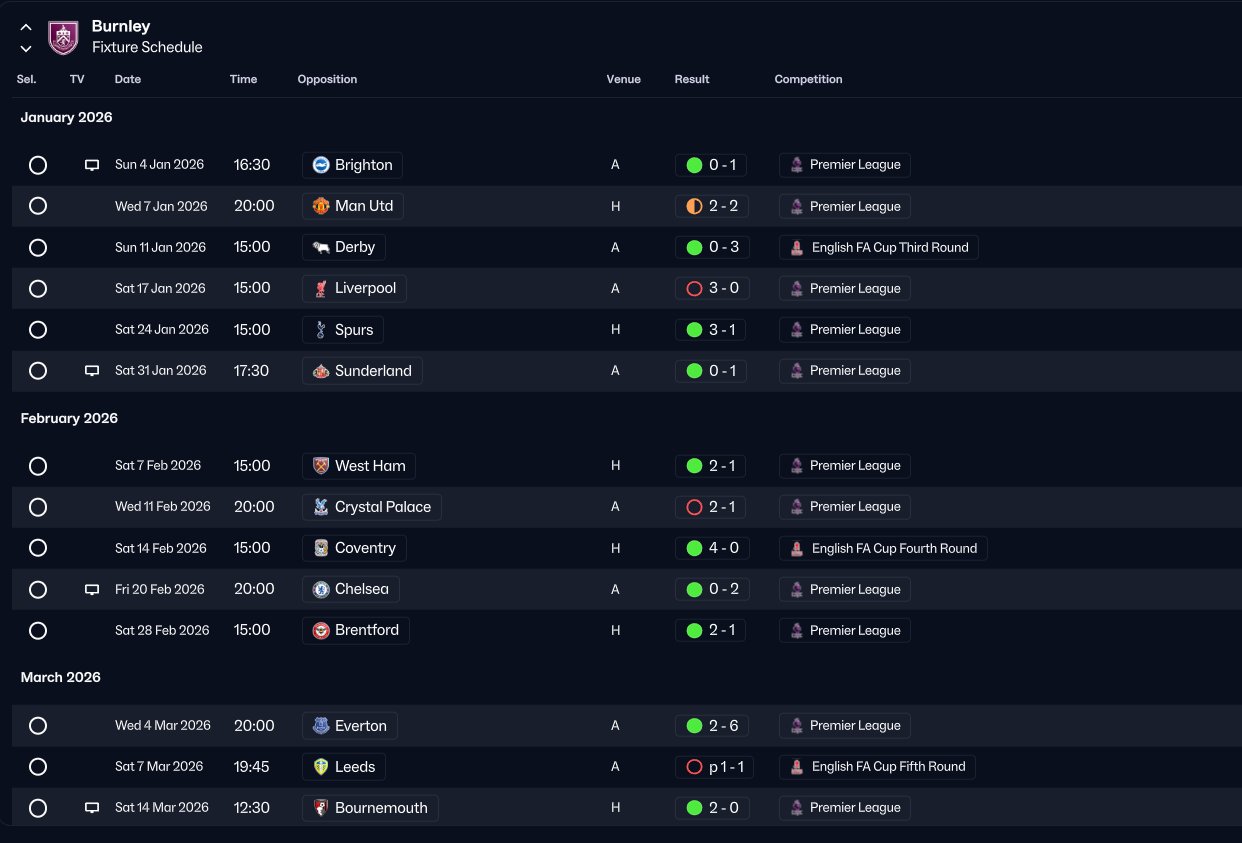Select the West Ham fixture radio button
This screenshot has width=1242, height=843.
pyautogui.click(x=38, y=466)
